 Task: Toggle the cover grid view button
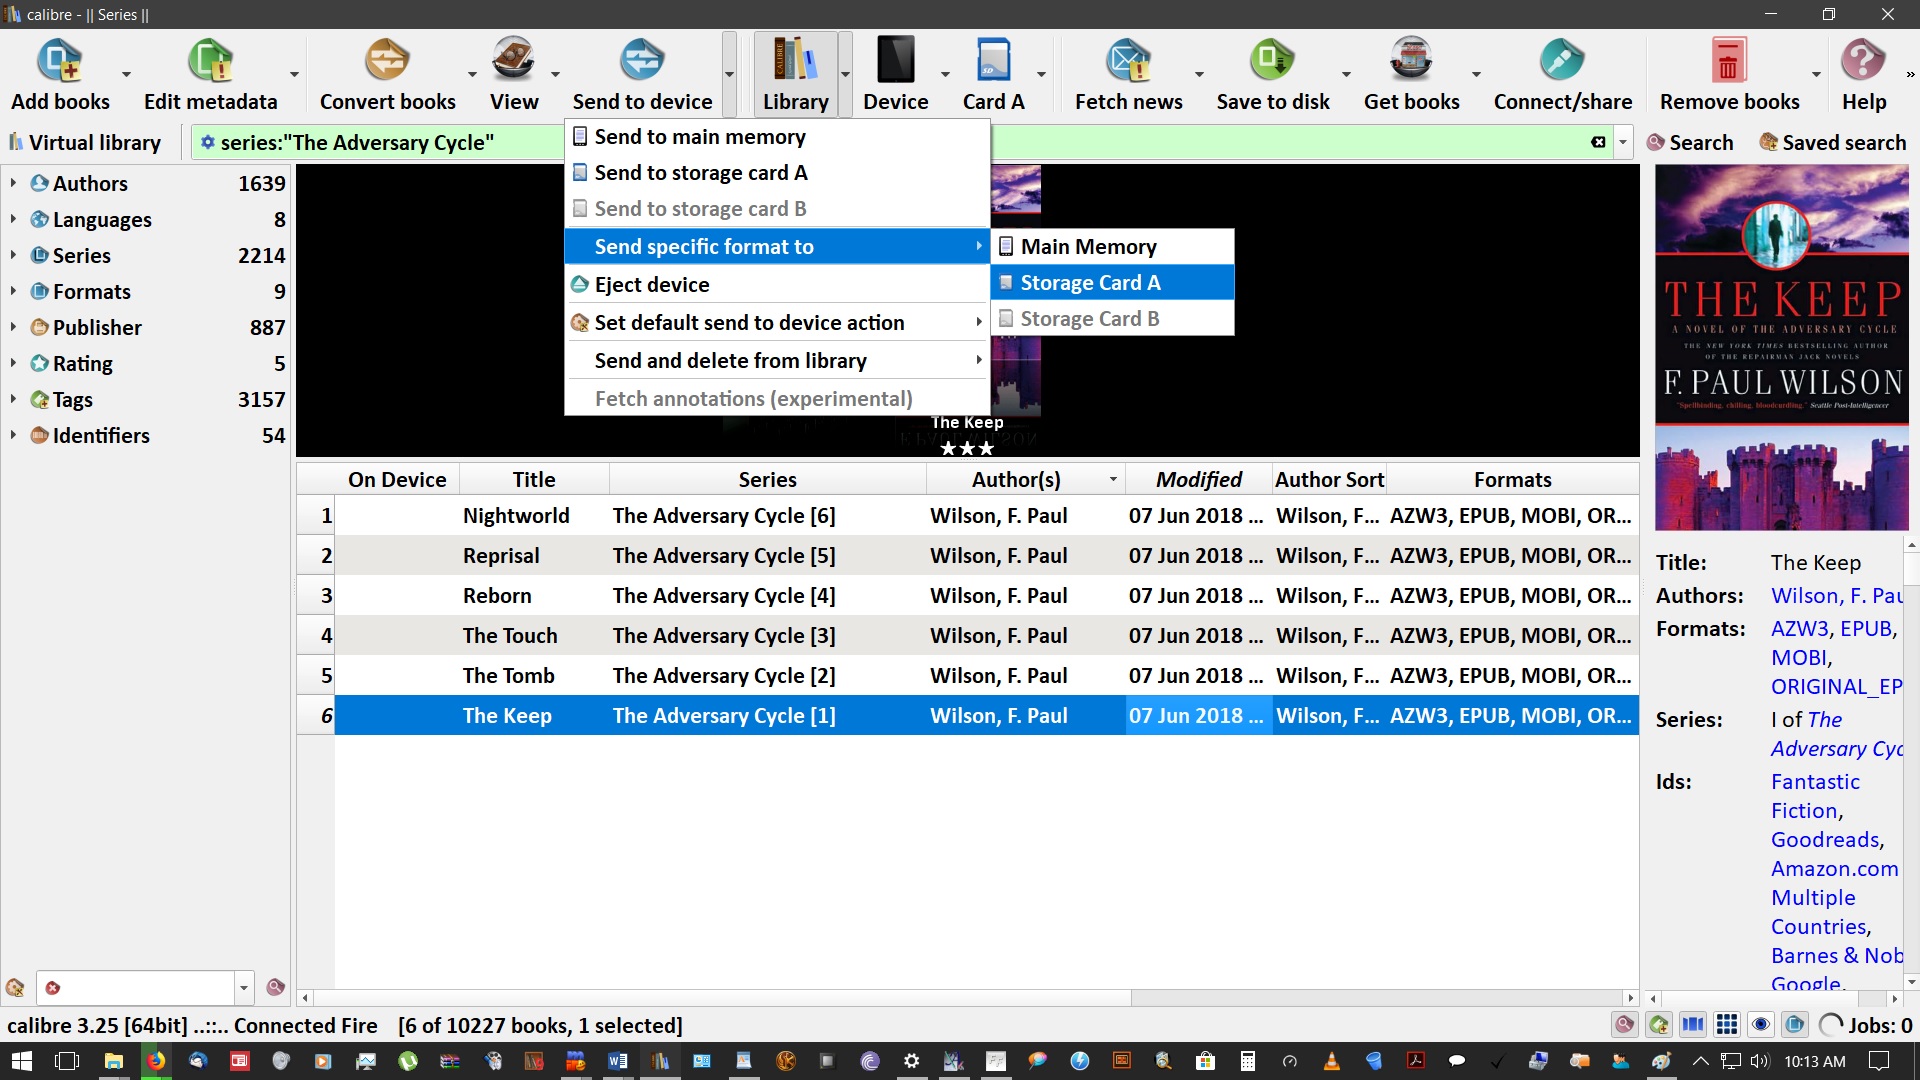click(1727, 1025)
